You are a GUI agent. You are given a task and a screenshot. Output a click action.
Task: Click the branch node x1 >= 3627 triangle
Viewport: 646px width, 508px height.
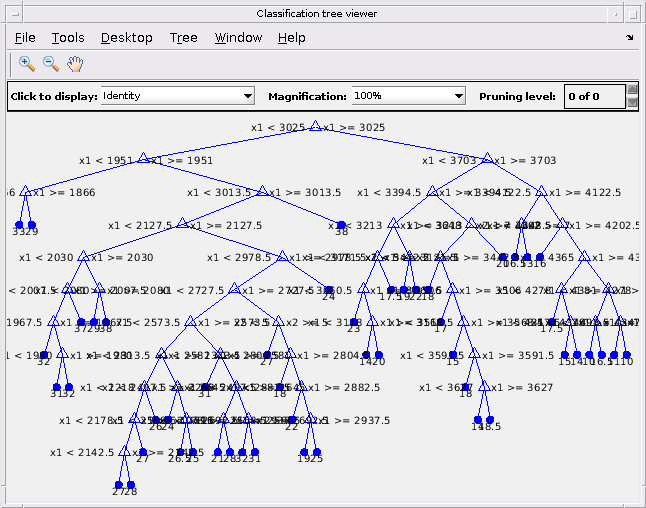(x=484, y=386)
